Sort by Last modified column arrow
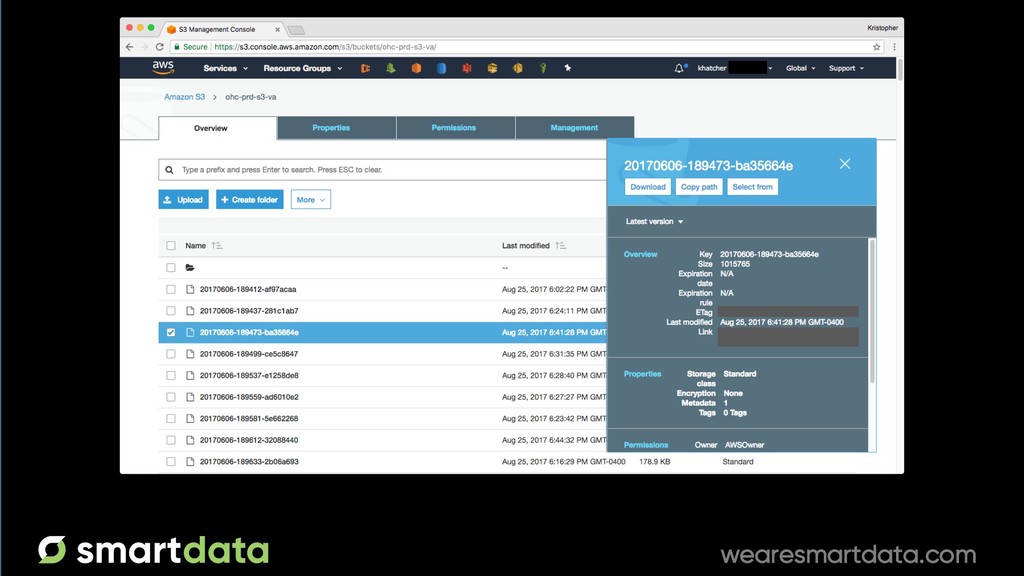 [560, 246]
